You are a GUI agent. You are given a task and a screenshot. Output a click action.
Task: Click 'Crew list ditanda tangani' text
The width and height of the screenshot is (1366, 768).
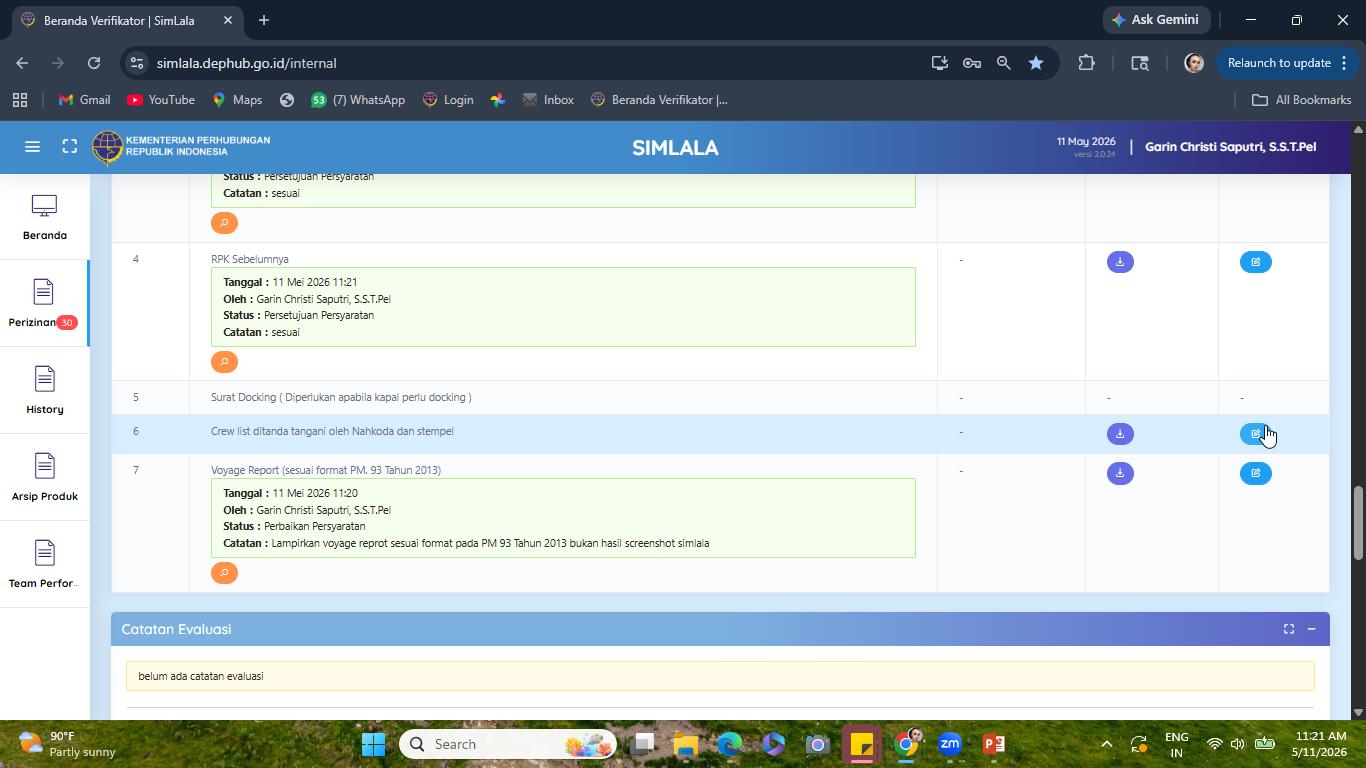(x=332, y=431)
